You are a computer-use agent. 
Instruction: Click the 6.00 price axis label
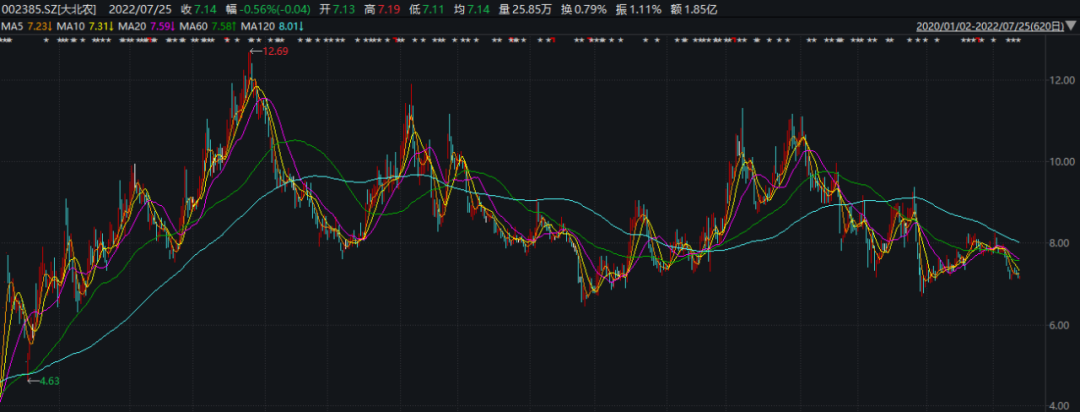(1060, 326)
